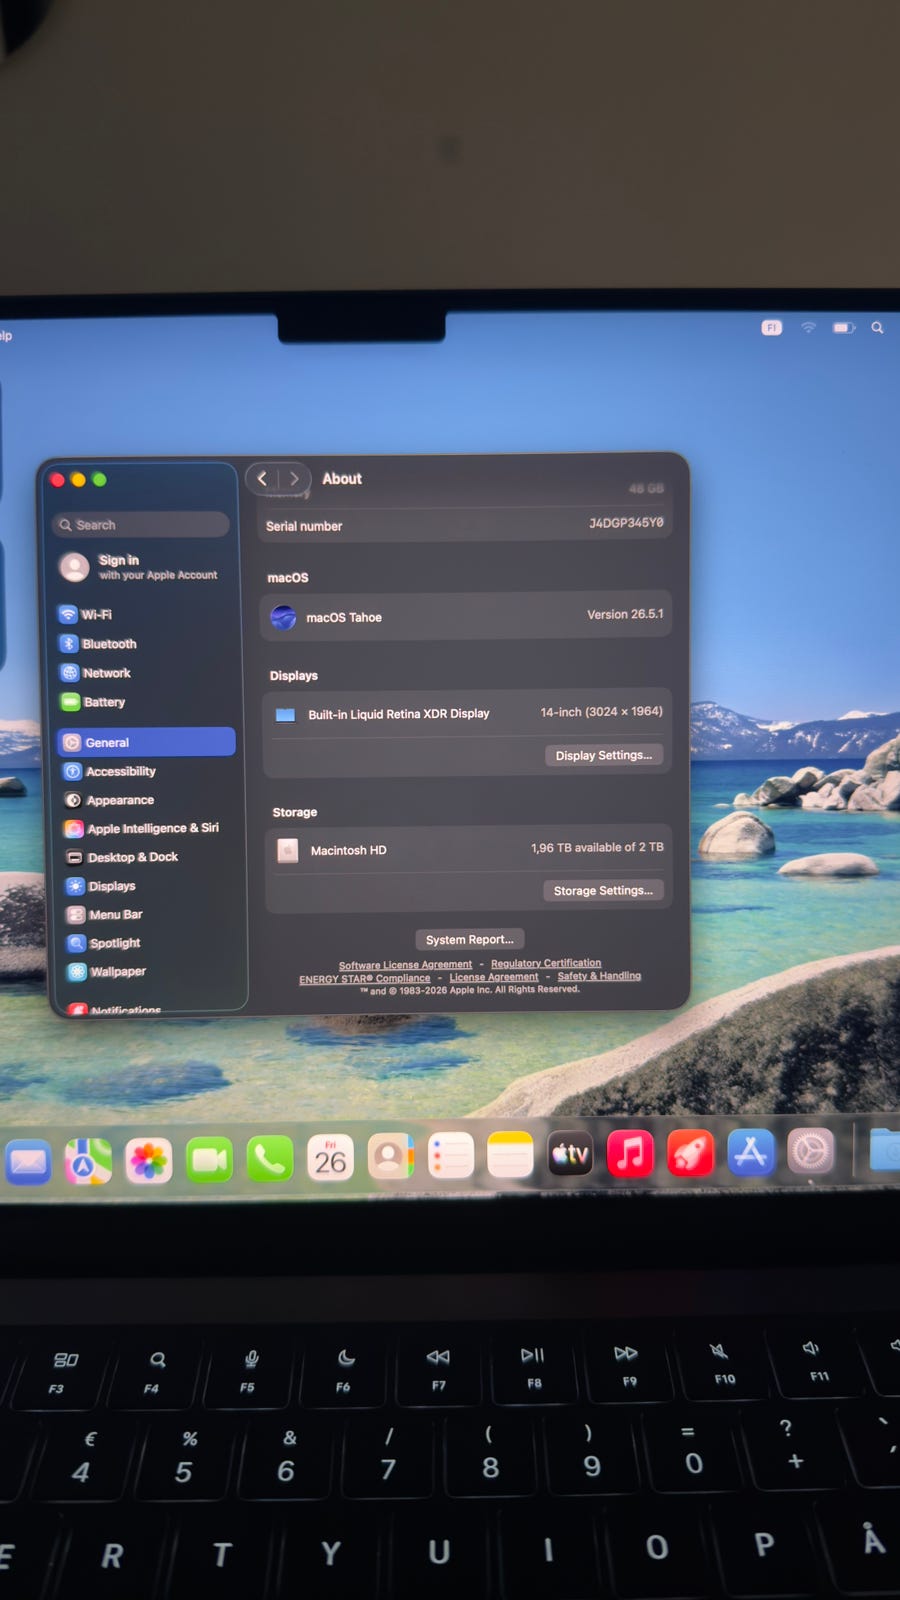Image resolution: width=900 pixels, height=1600 pixels.
Task: Click the Display Settings... button
Action: point(604,755)
